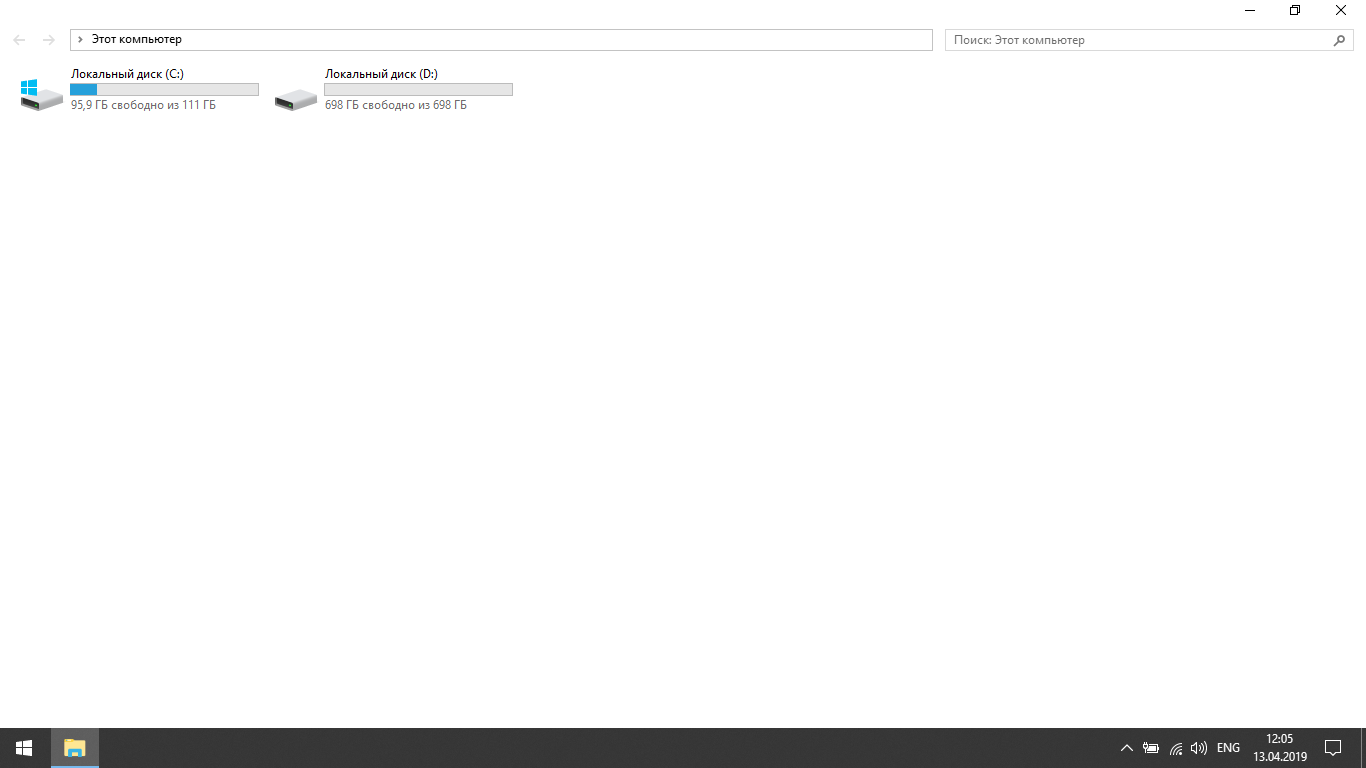Select the Local Disk (C:) drive icon
The width and height of the screenshot is (1366, 768).
tap(42, 94)
